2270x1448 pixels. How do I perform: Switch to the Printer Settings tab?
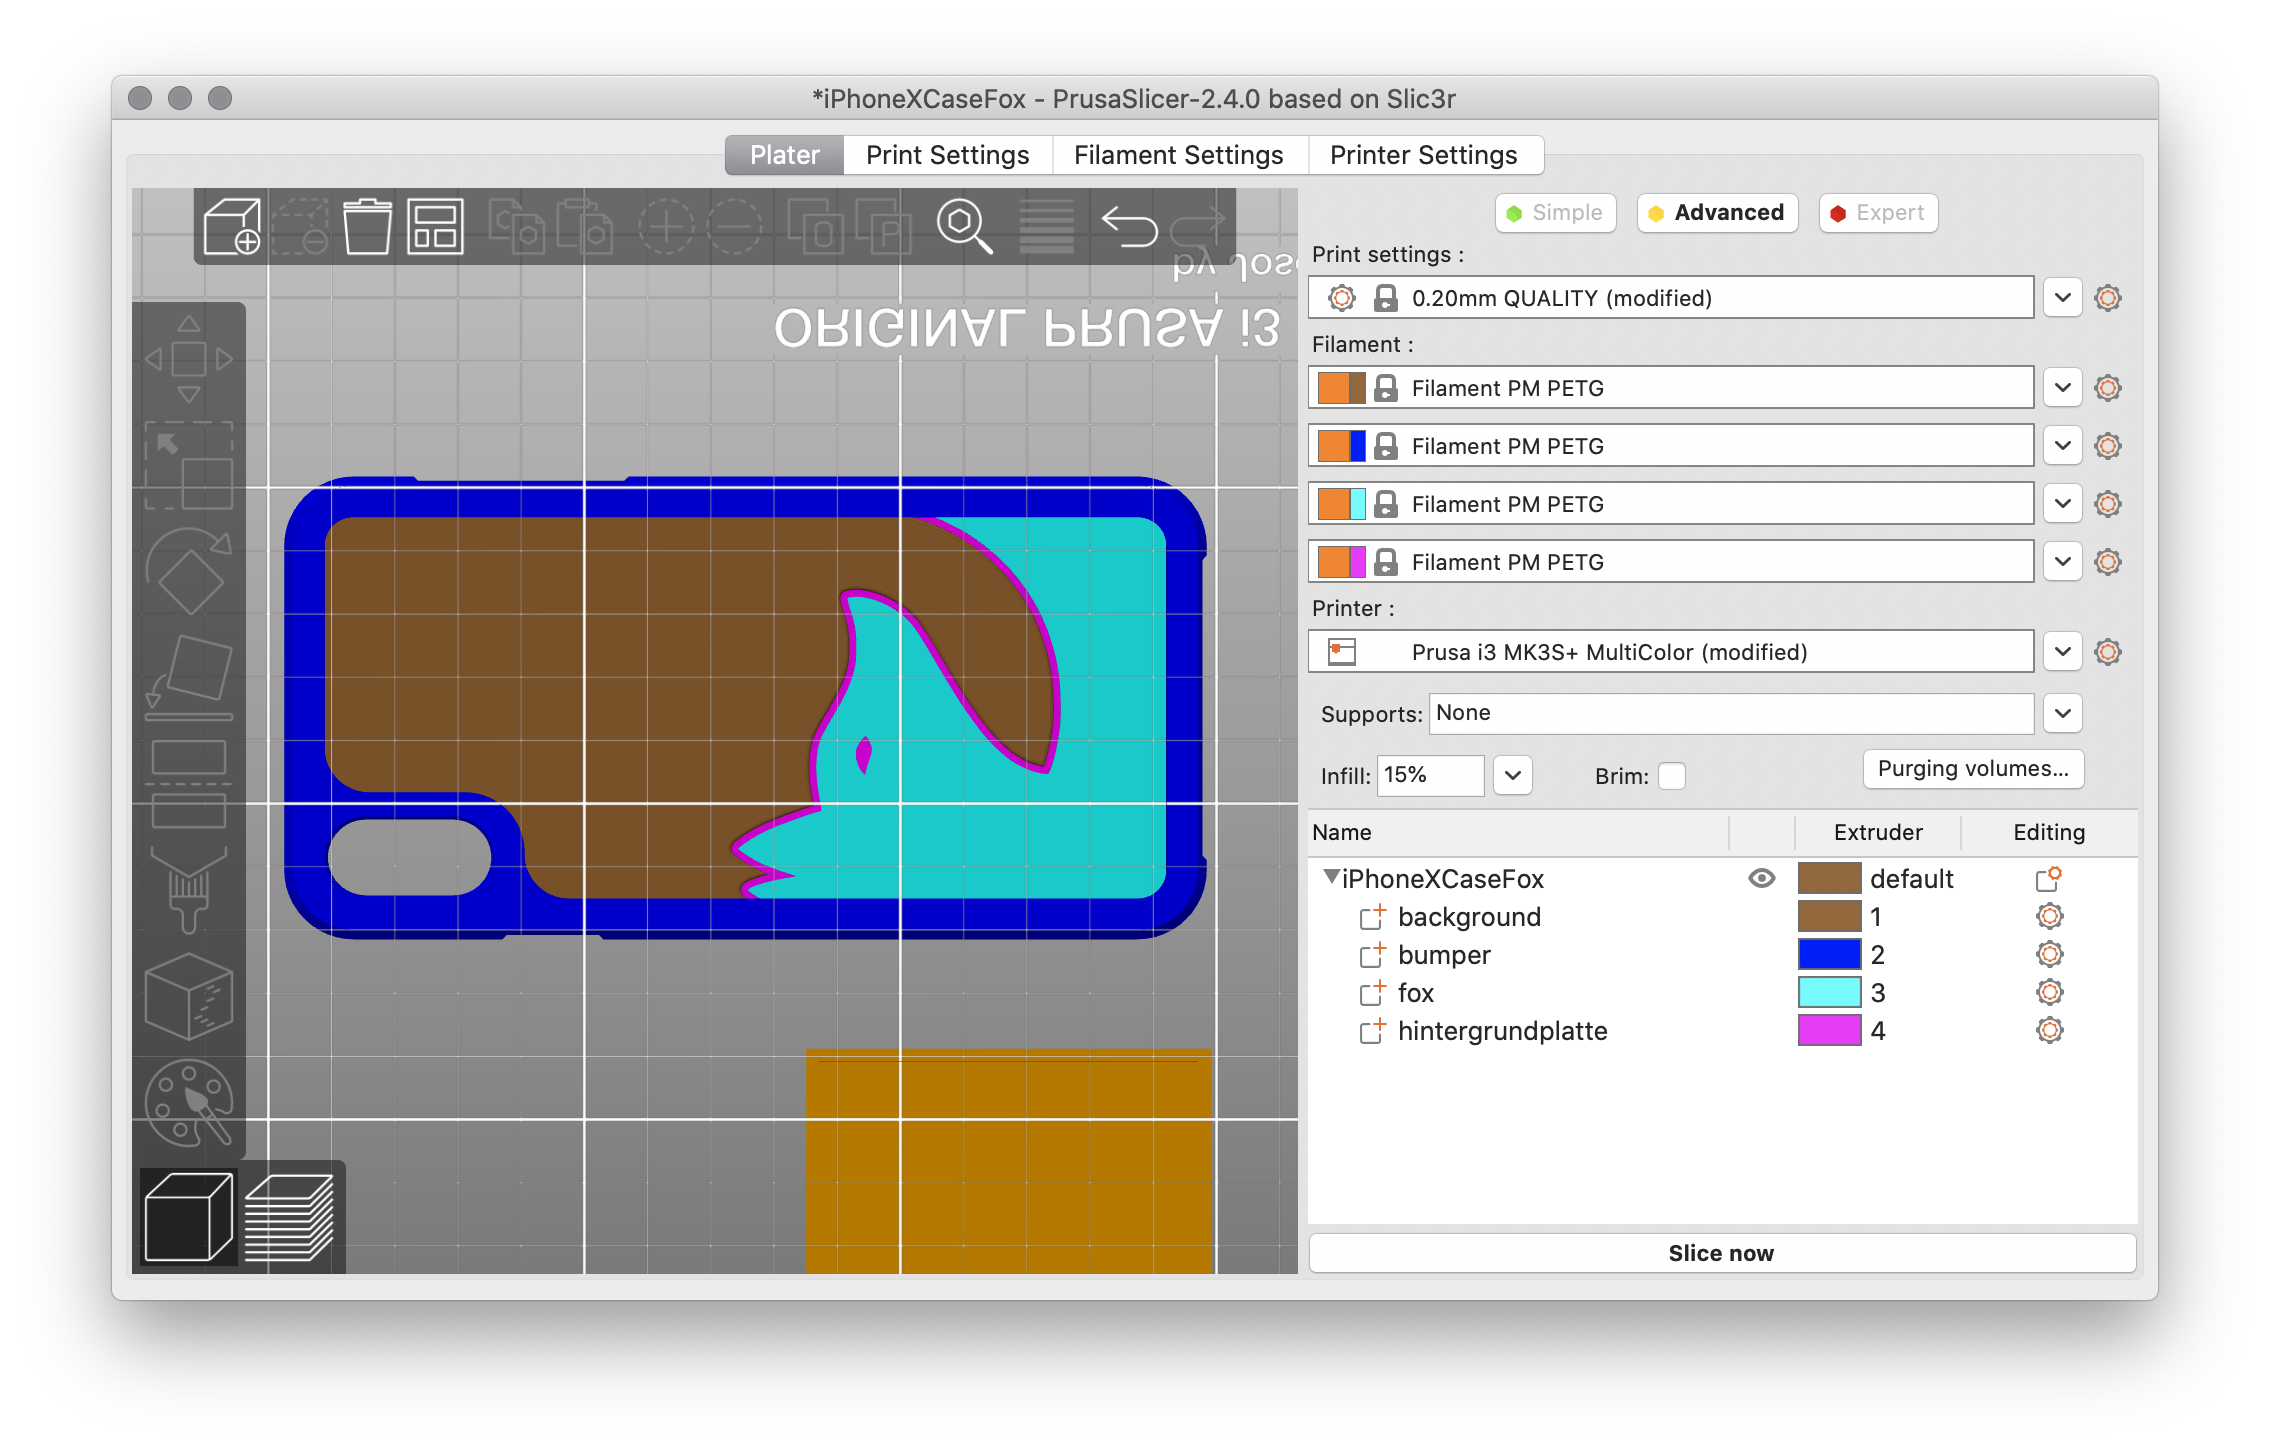point(1424,155)
